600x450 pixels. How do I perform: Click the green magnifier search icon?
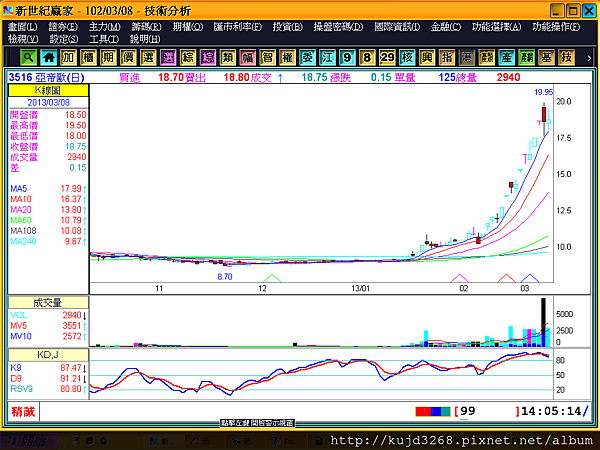tap(28, 58)
